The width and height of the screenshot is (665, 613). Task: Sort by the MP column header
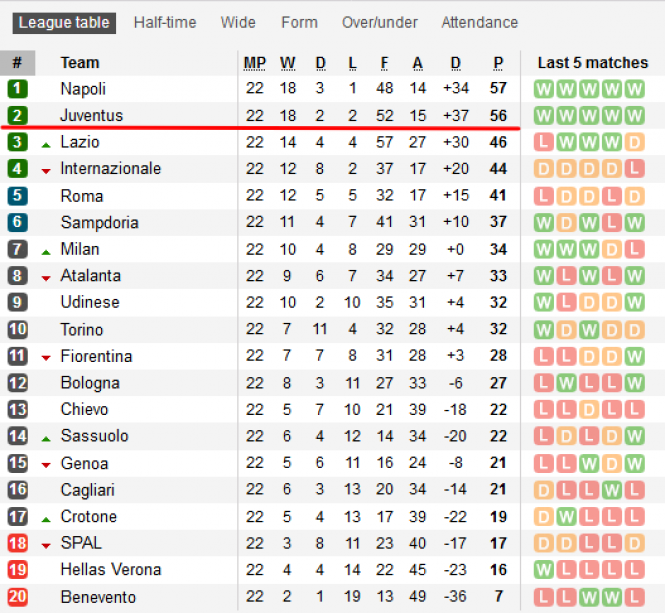click(255, 63)
